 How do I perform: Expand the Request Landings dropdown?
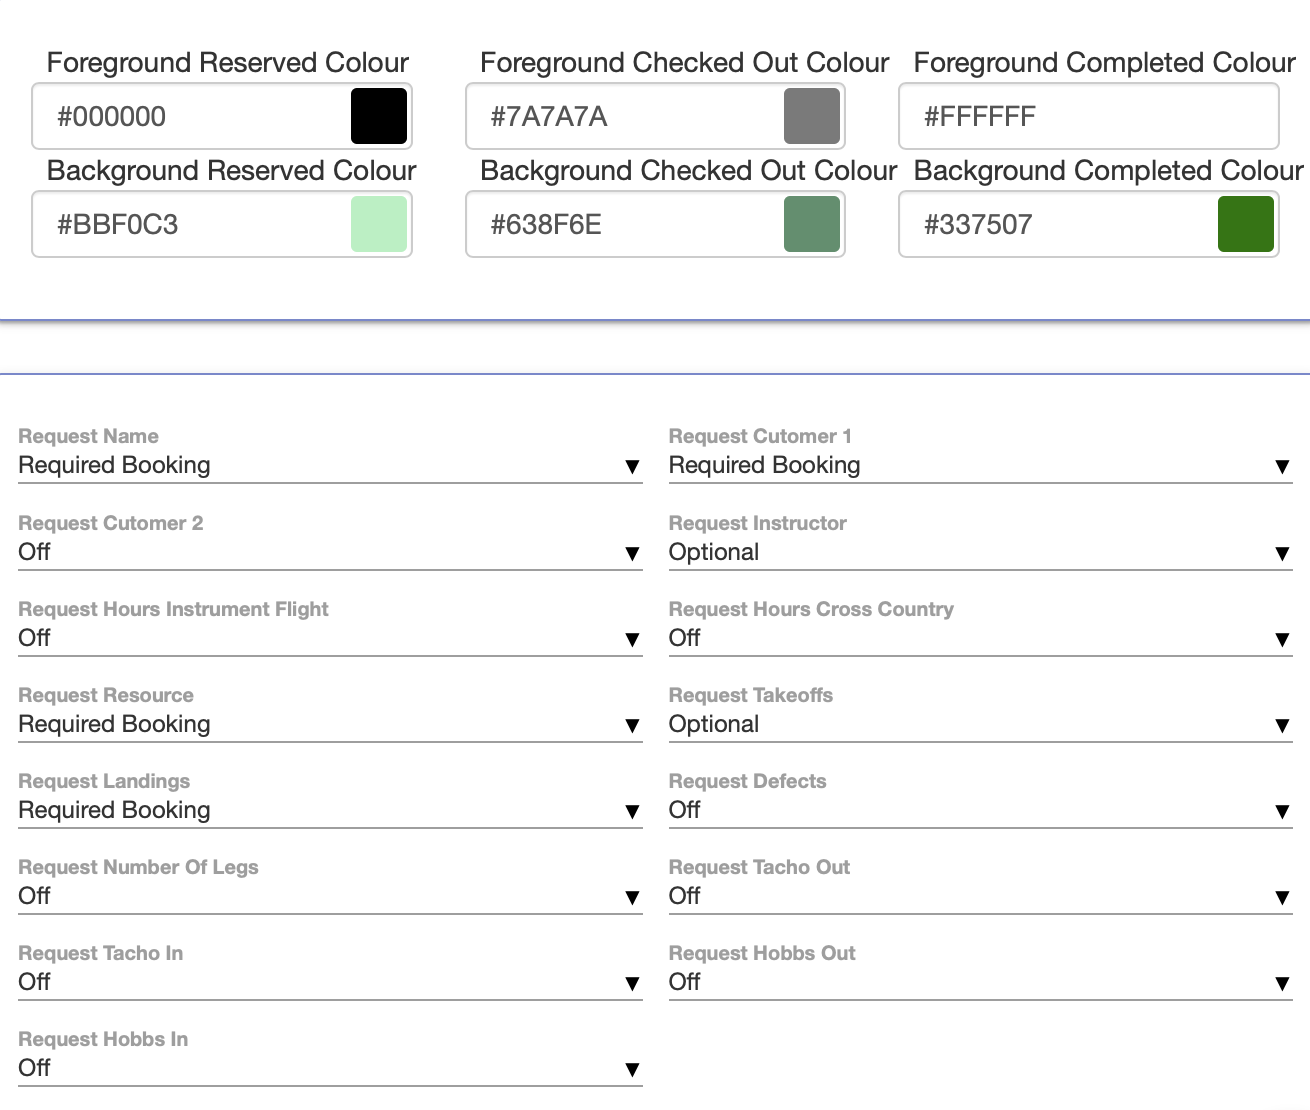pyautogui.click(x=330, y=811)
